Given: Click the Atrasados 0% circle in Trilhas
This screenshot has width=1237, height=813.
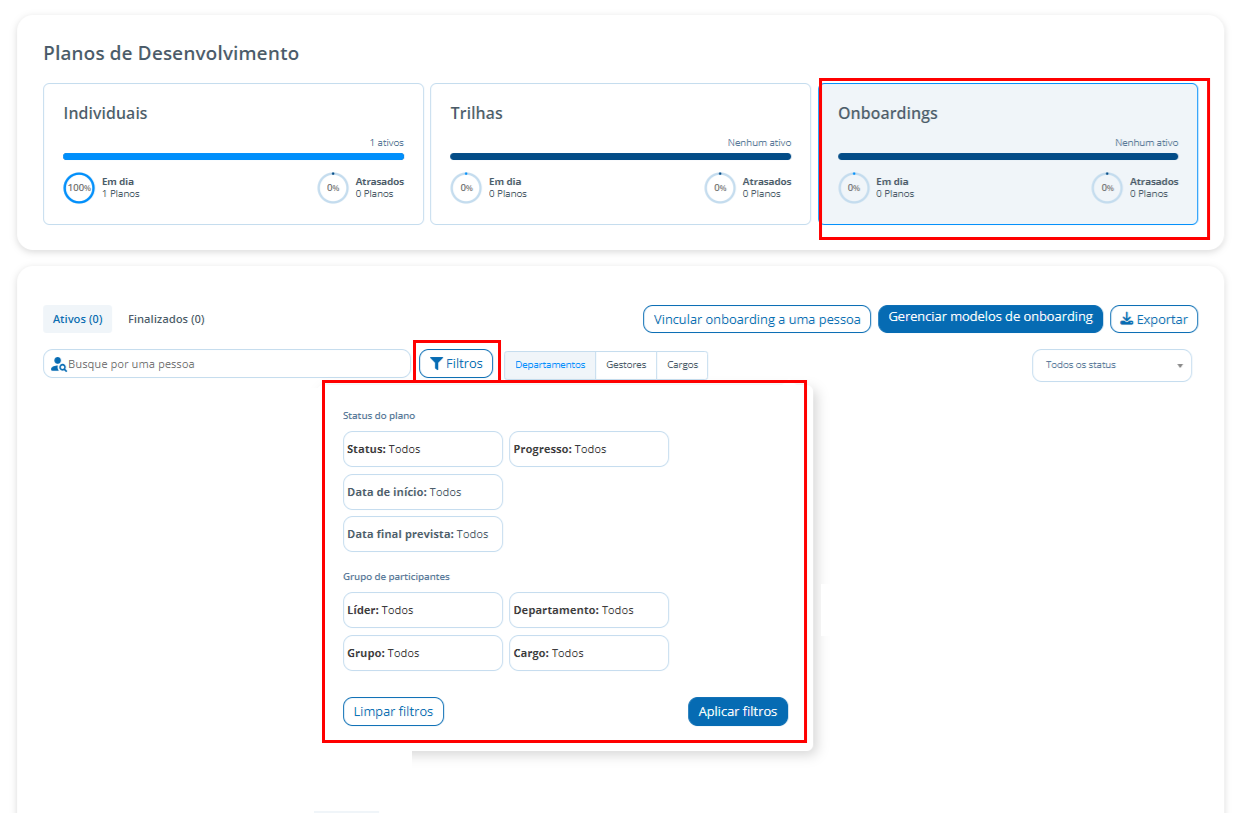Looking at the screenshot, I should 720,188.
